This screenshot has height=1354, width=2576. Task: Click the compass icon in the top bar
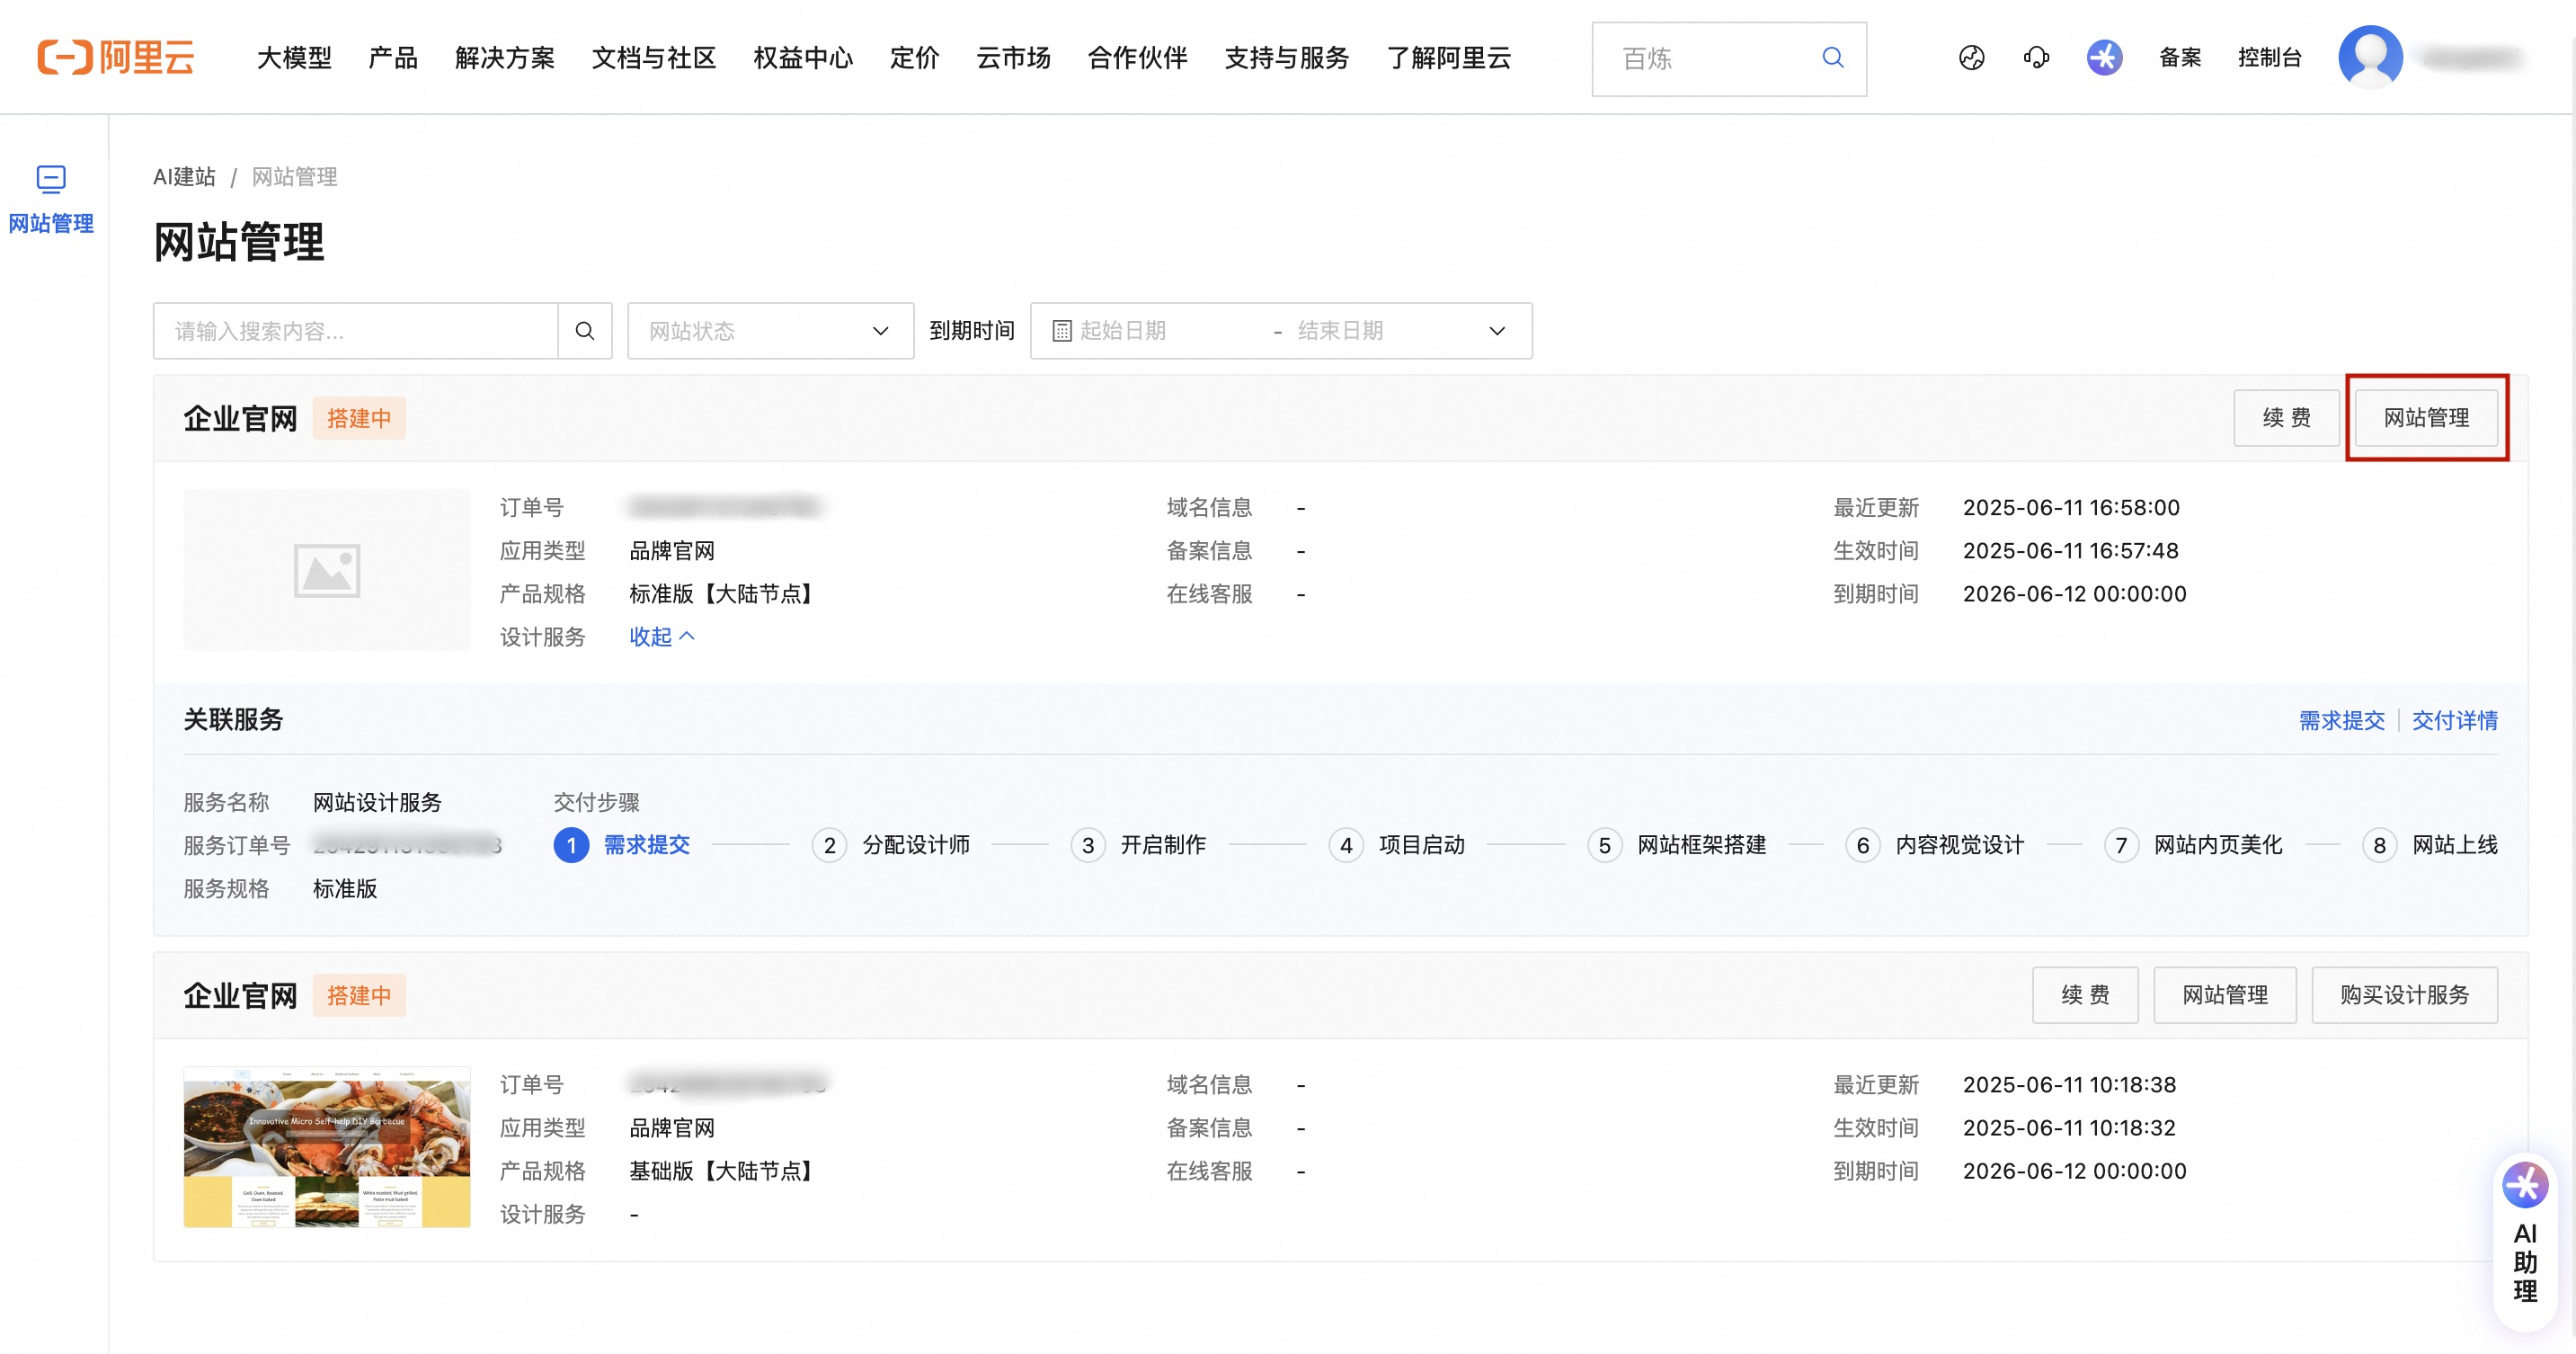[1972, 57]
